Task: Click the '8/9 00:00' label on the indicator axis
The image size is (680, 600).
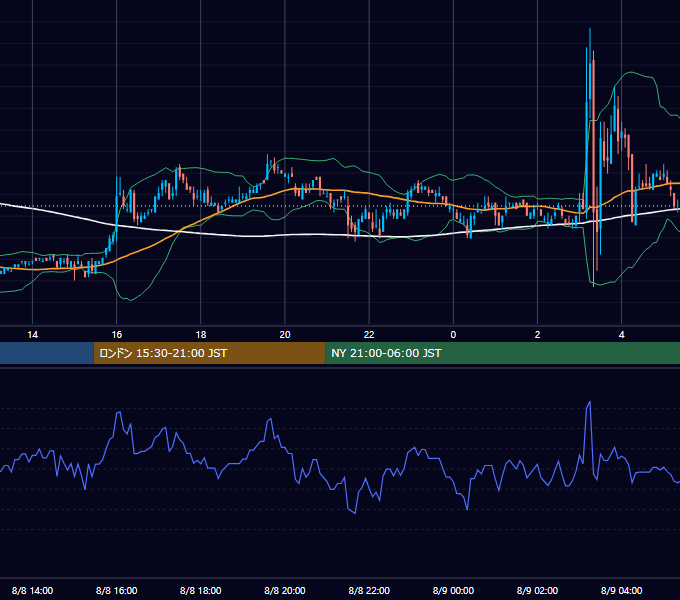Action: pos(453,590)
